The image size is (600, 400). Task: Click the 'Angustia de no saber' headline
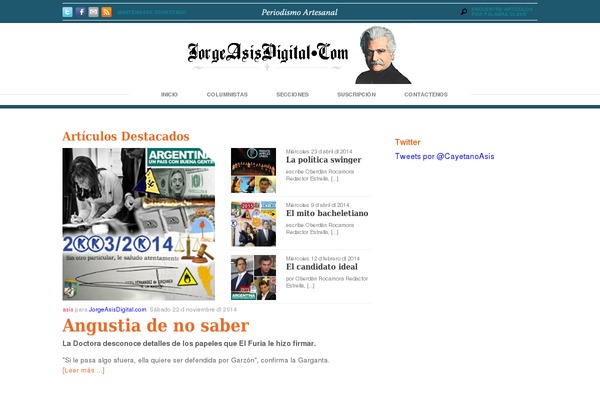coord(156,326)
